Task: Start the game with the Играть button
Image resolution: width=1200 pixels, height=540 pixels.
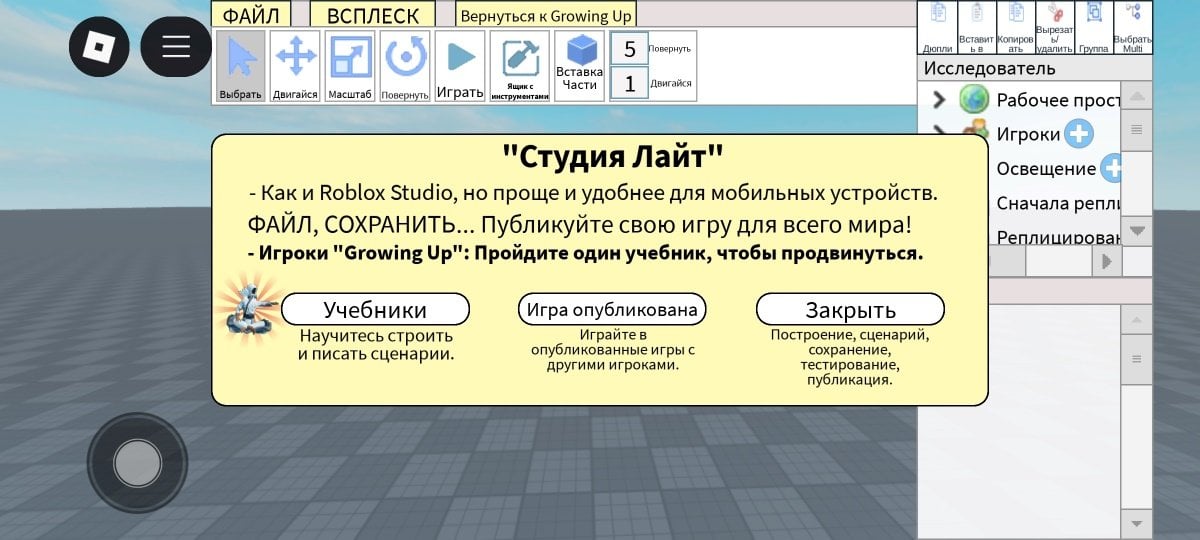Action: tap(460, 66)
